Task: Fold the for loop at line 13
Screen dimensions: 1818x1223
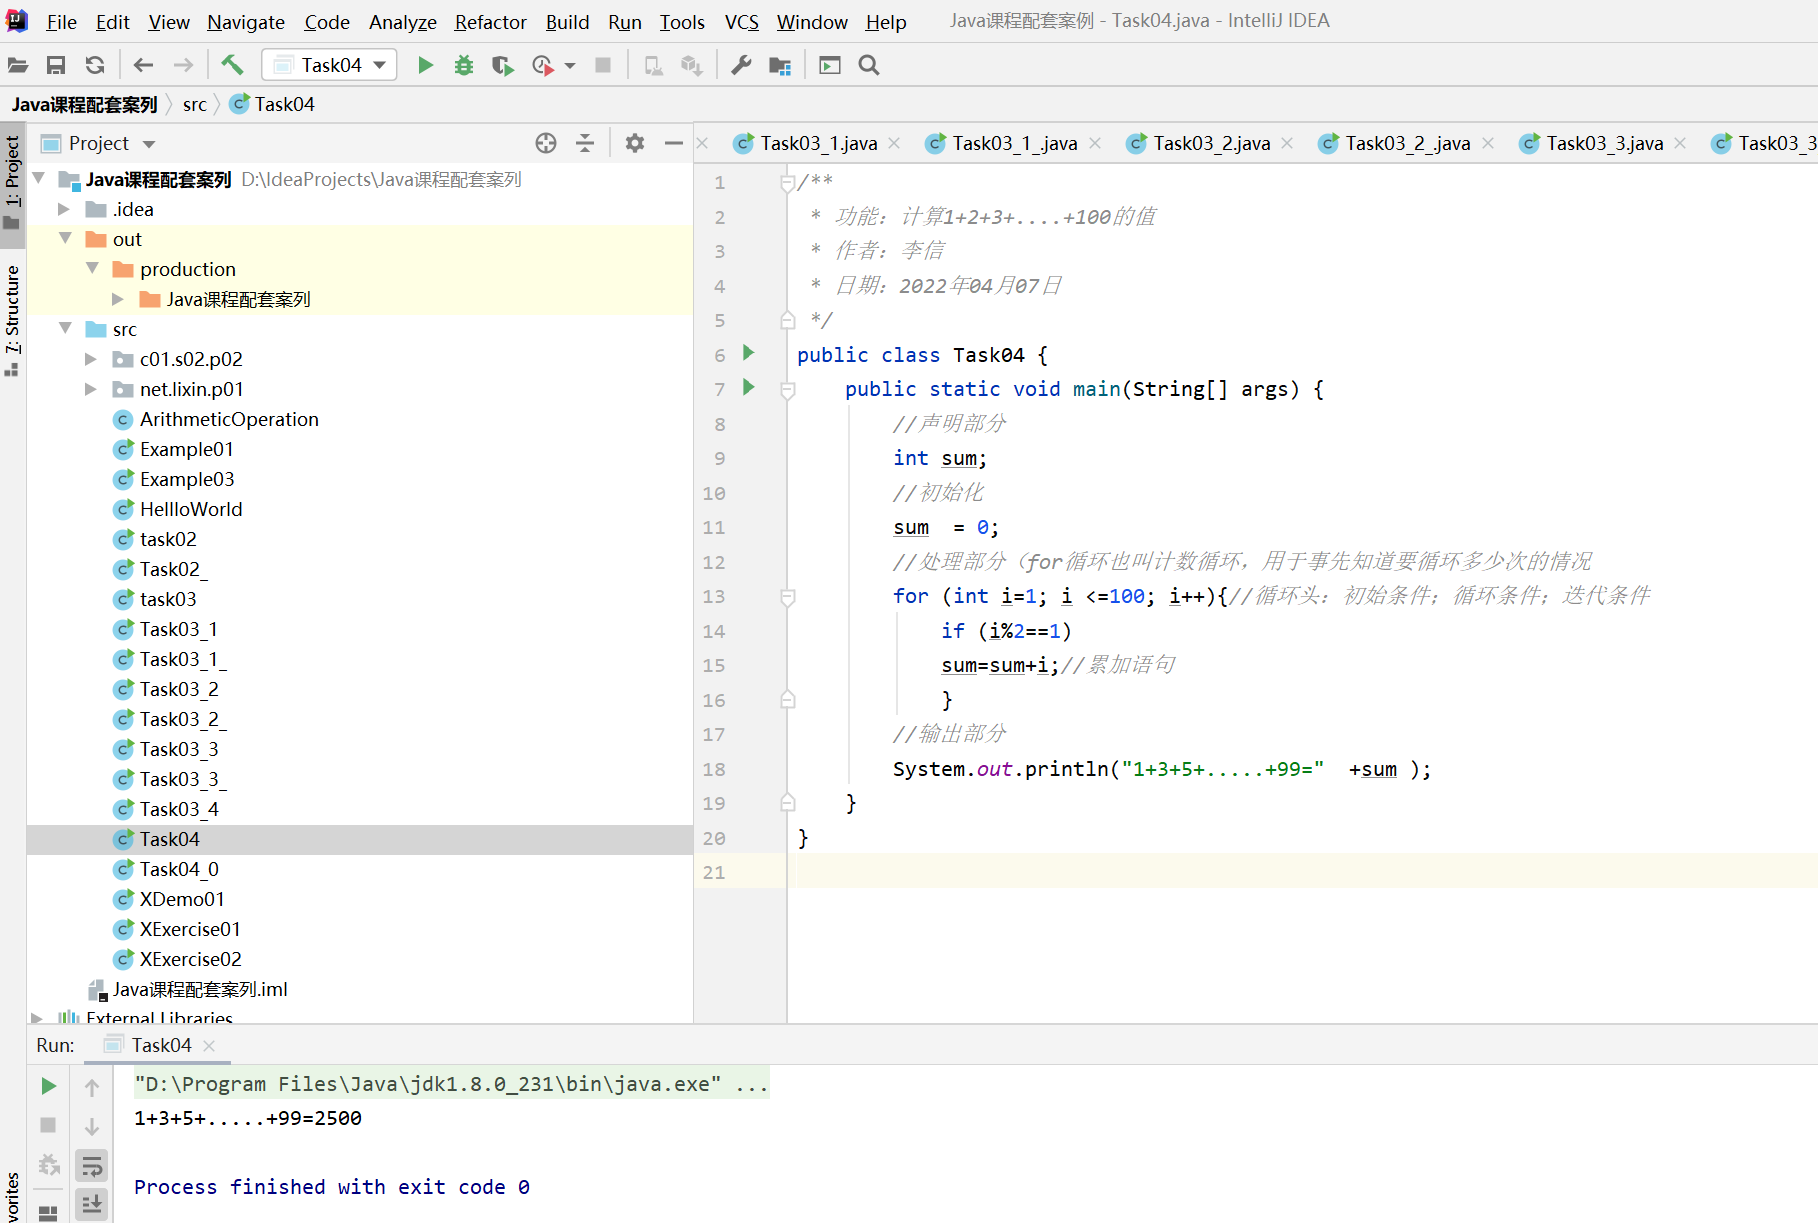Action: [787, 597]
